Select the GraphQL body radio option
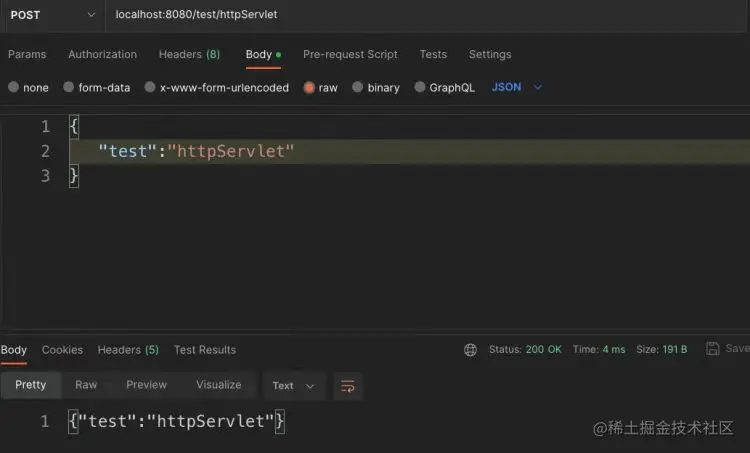This screenshot has height=453, width=750. tap(419, 87)
